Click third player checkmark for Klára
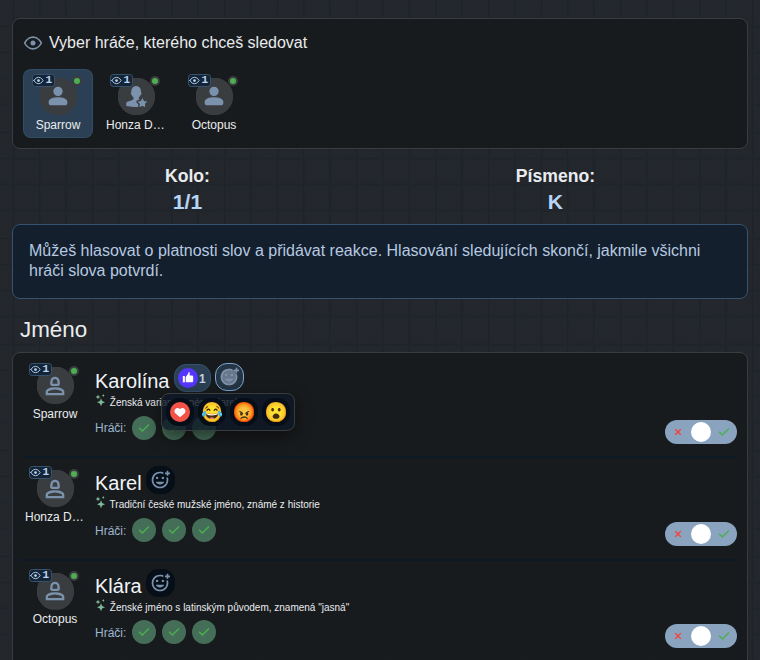760x660 pixels. [x=204, y=632]
